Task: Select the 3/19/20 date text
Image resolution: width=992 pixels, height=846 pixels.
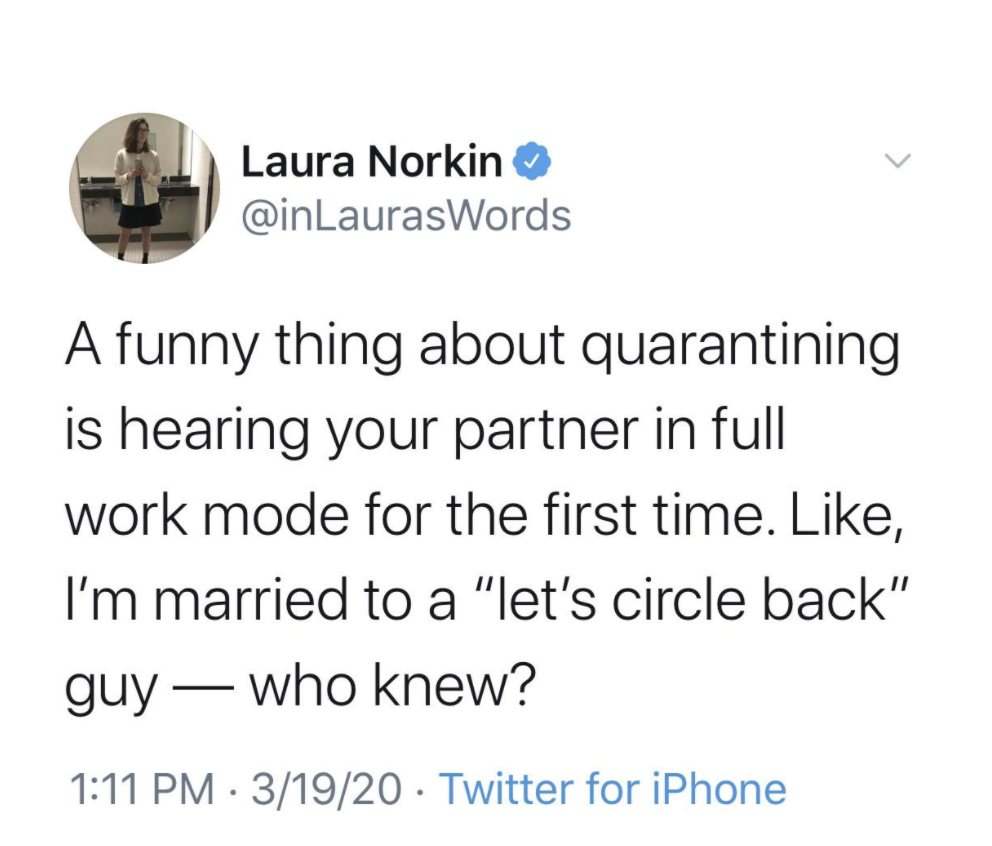Action: [326, 789]
